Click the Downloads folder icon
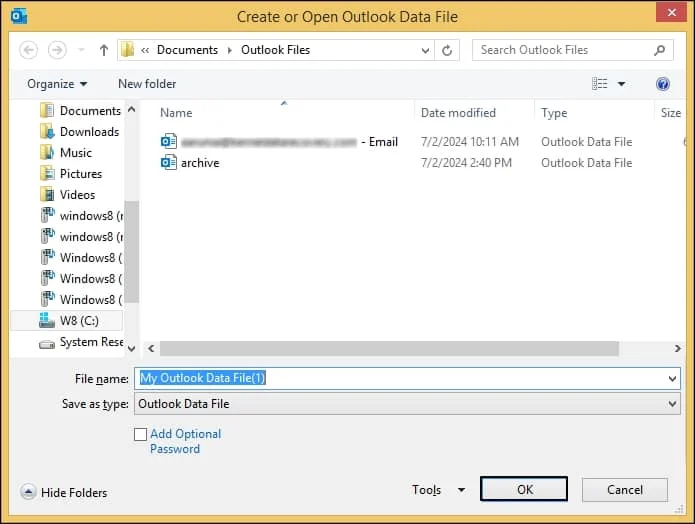Image resolution: width=695 pixels, height=524 pixels. click(47, 132)
